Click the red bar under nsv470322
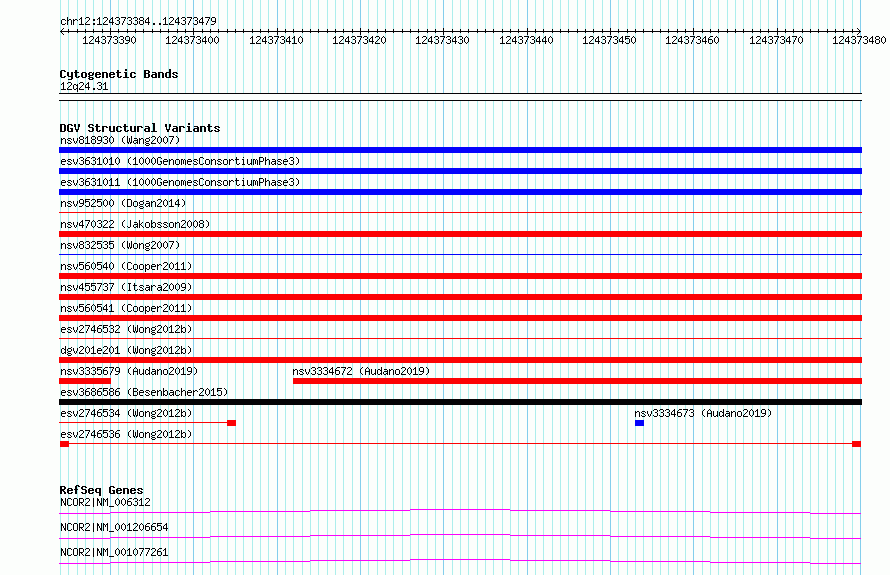 click(460, 234)
